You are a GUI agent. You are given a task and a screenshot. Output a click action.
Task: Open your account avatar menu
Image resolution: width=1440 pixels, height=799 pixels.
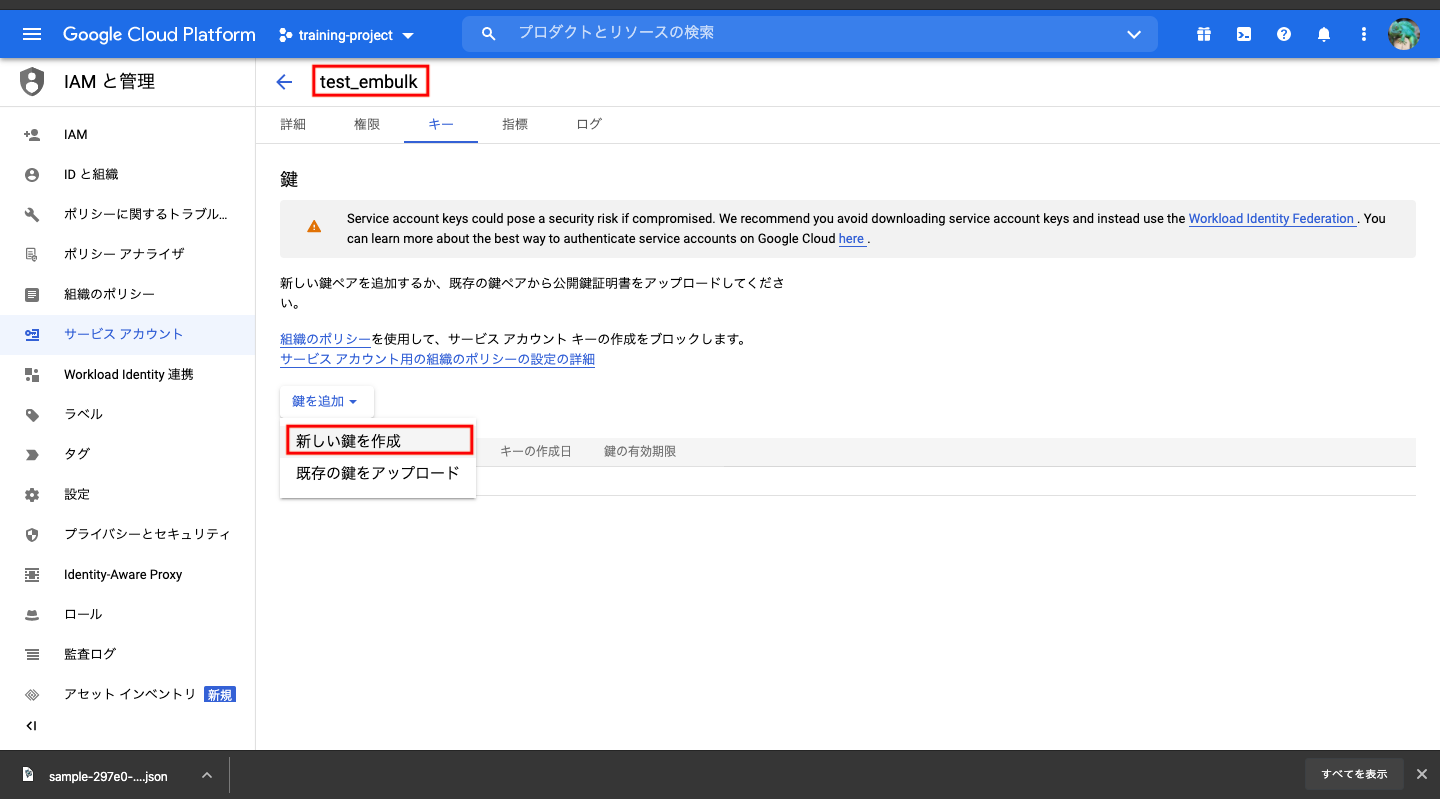click(1405, 33)
